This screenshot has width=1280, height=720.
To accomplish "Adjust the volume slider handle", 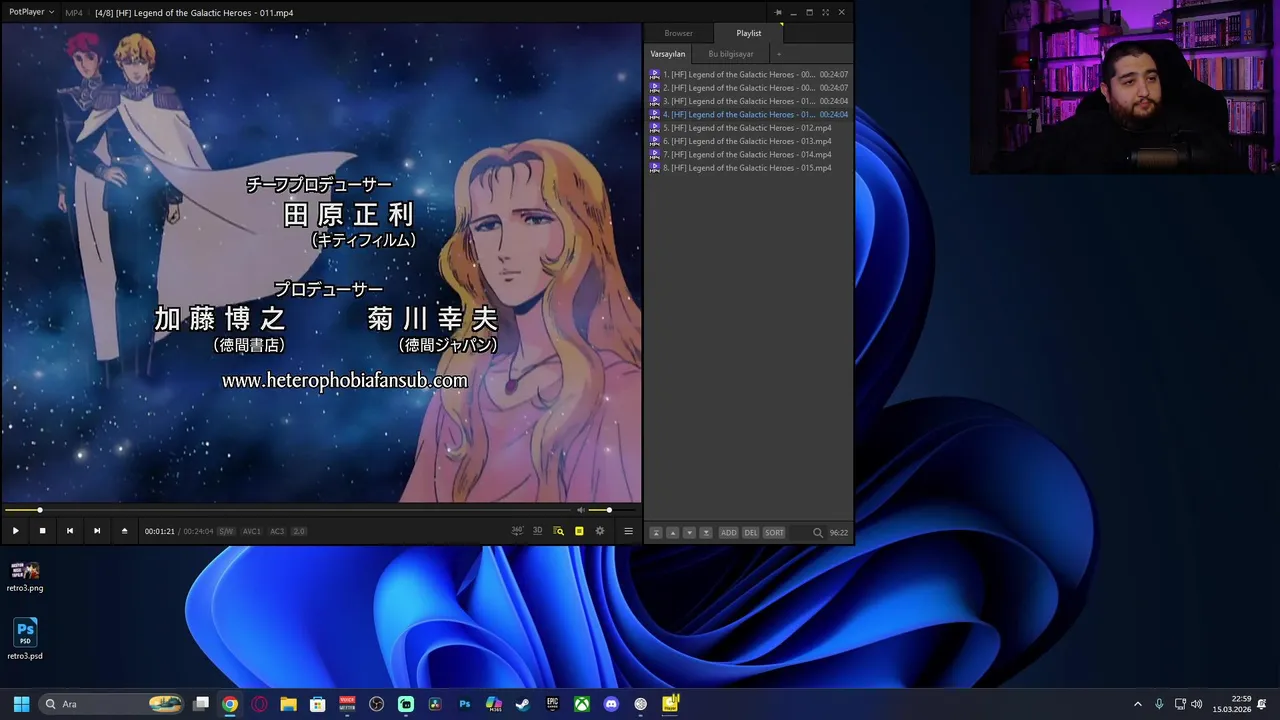I will tap(608, 510).
